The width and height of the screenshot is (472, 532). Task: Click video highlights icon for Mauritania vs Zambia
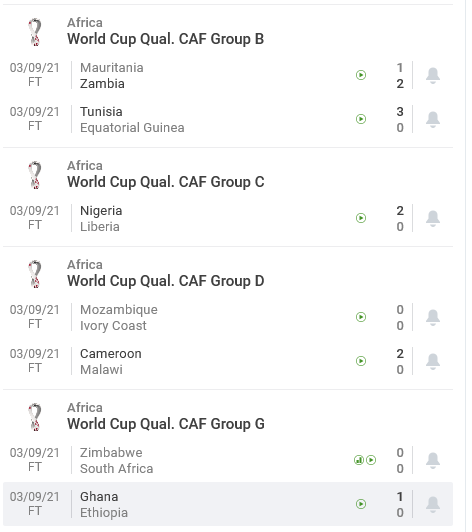pos(361,75)
